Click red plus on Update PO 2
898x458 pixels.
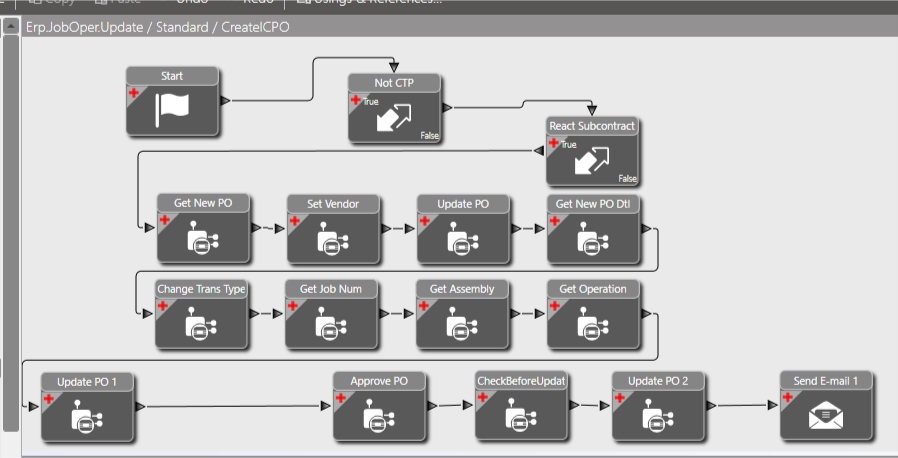(620, 398)
